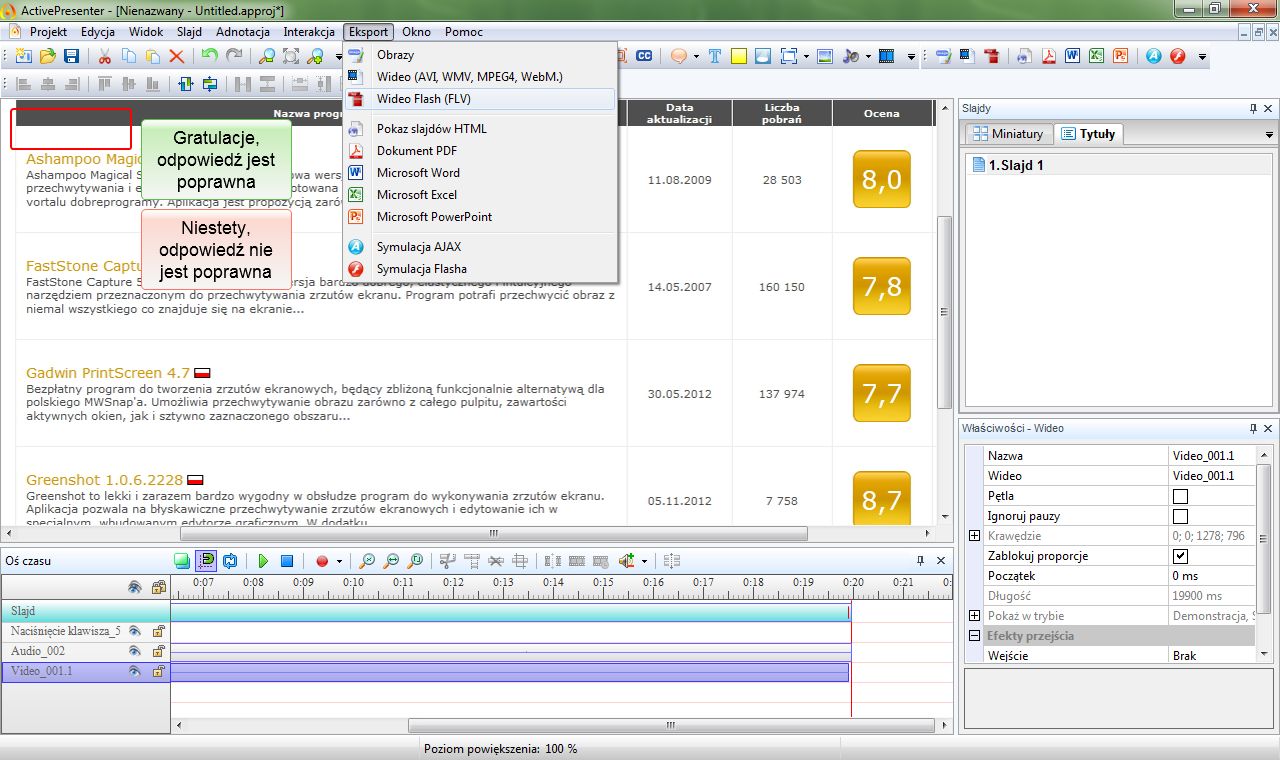Toggle lock on Video_001.1 track
The image size is (1280, 760).
pyautogui.click(x=158, y=672)
